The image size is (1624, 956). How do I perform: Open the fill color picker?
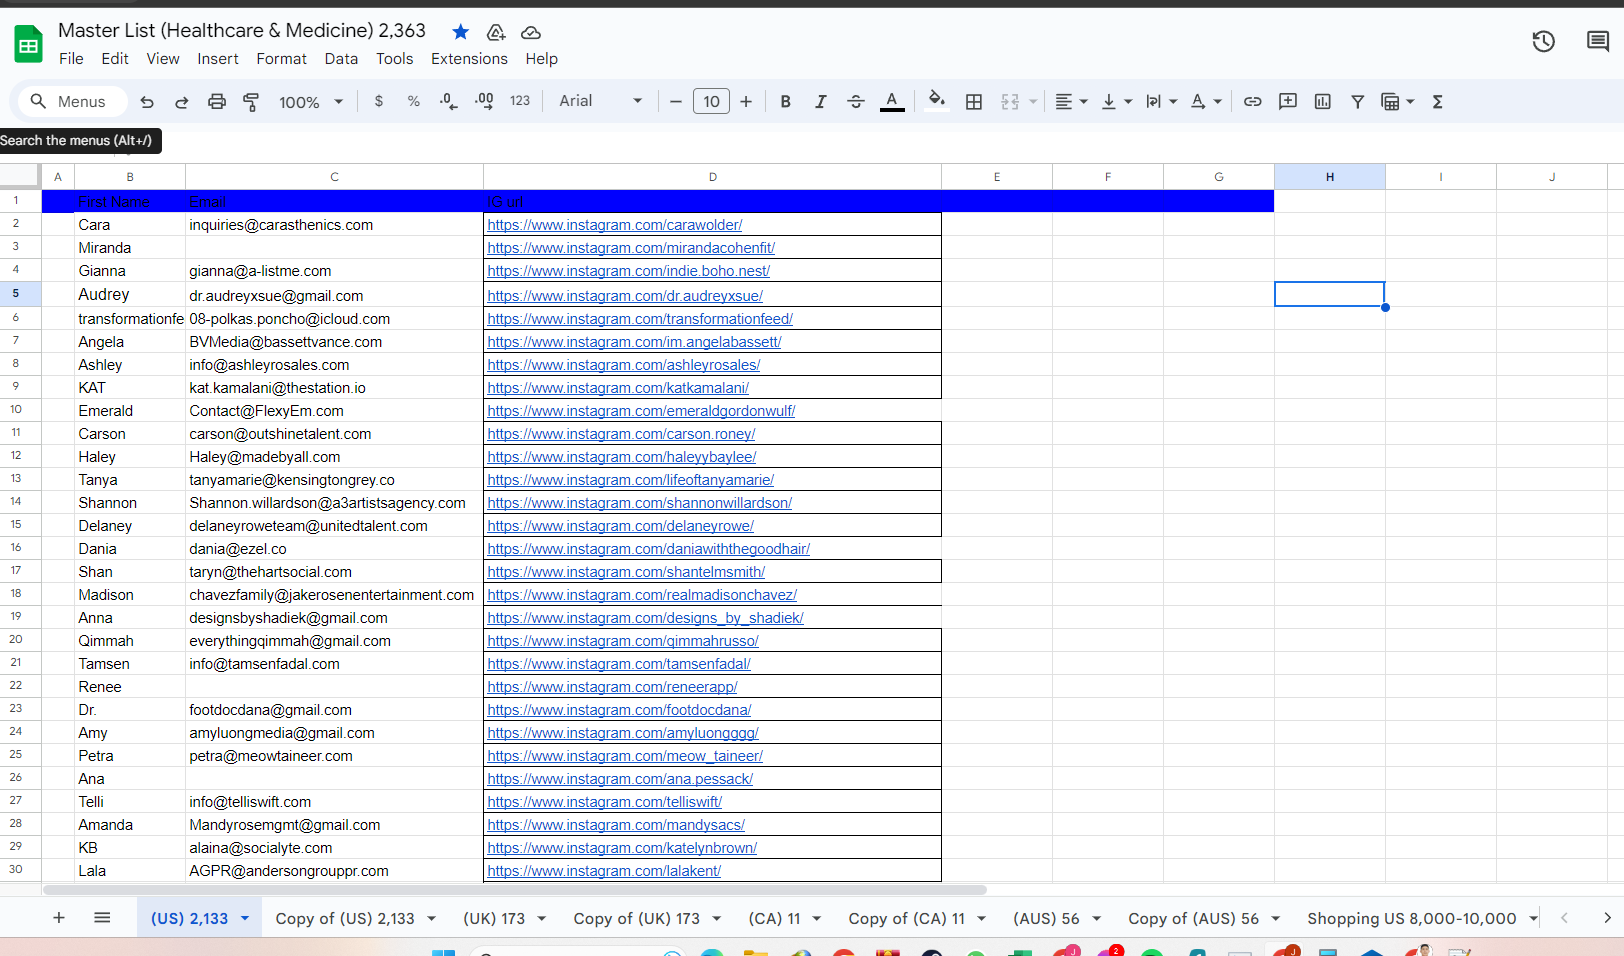(937, 100)
